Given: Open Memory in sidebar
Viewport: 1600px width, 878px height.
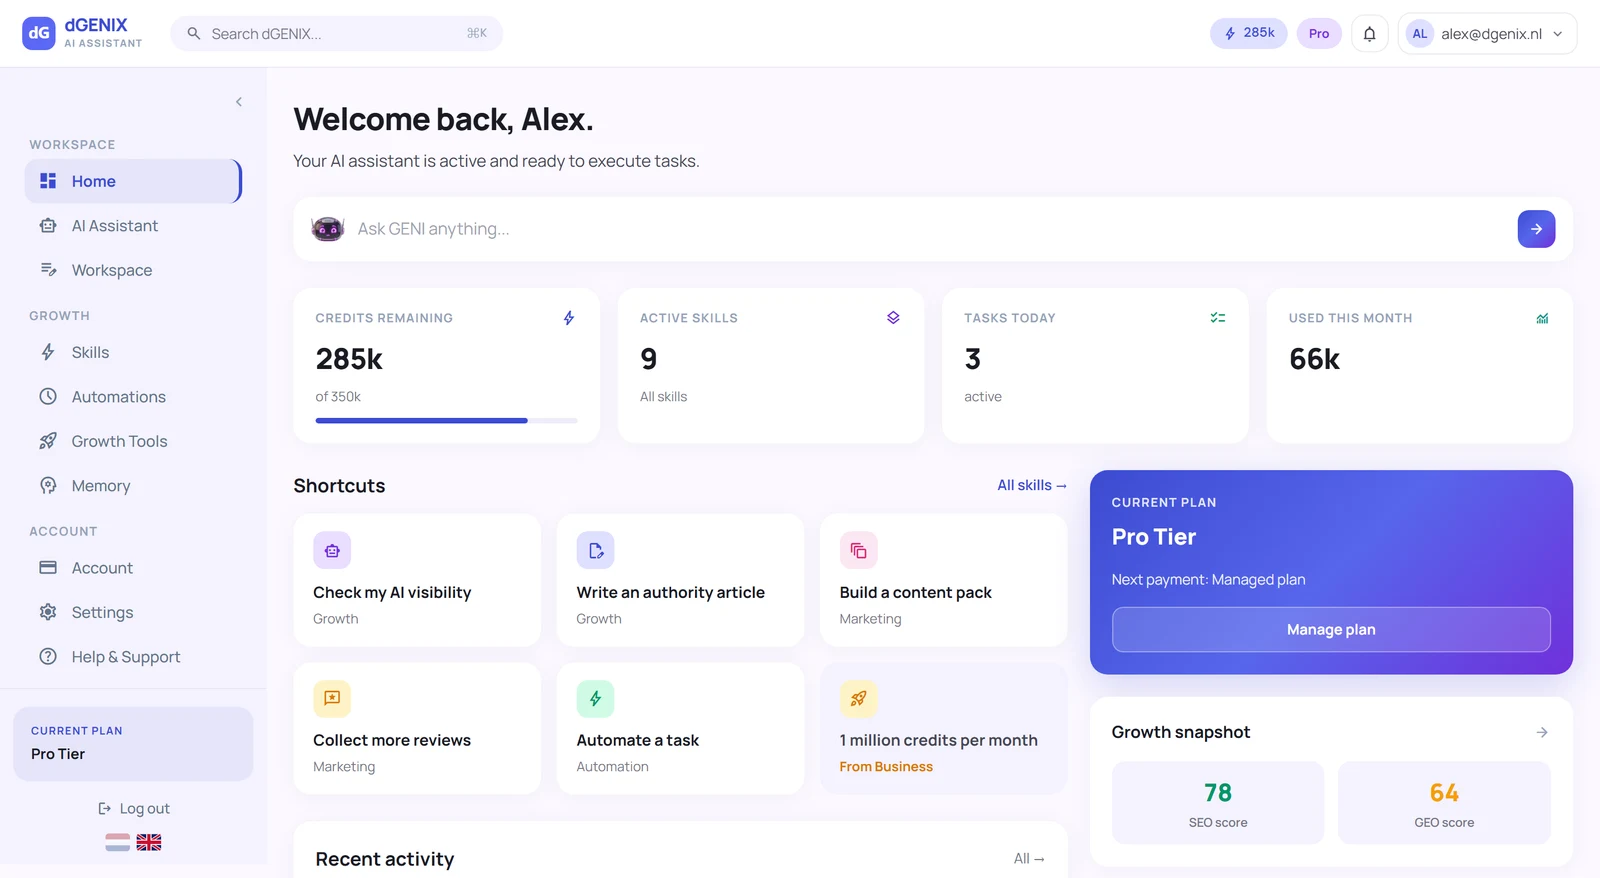Looking at the screenshot, I should pyautogui.click(x=133, y=486).
